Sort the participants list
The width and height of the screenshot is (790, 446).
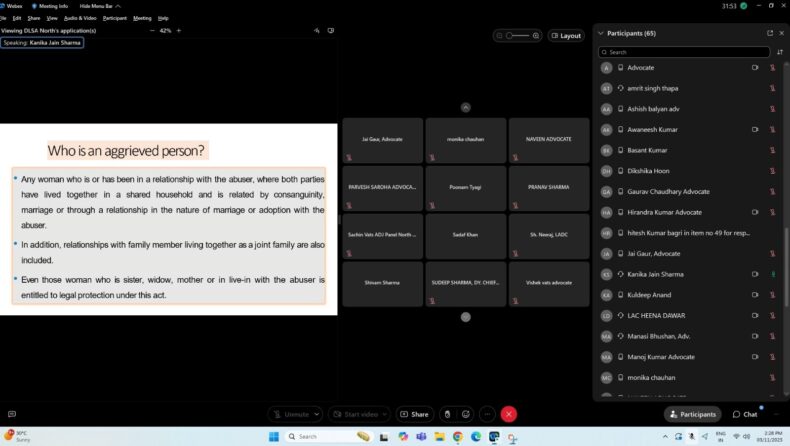tap(779, 52)
